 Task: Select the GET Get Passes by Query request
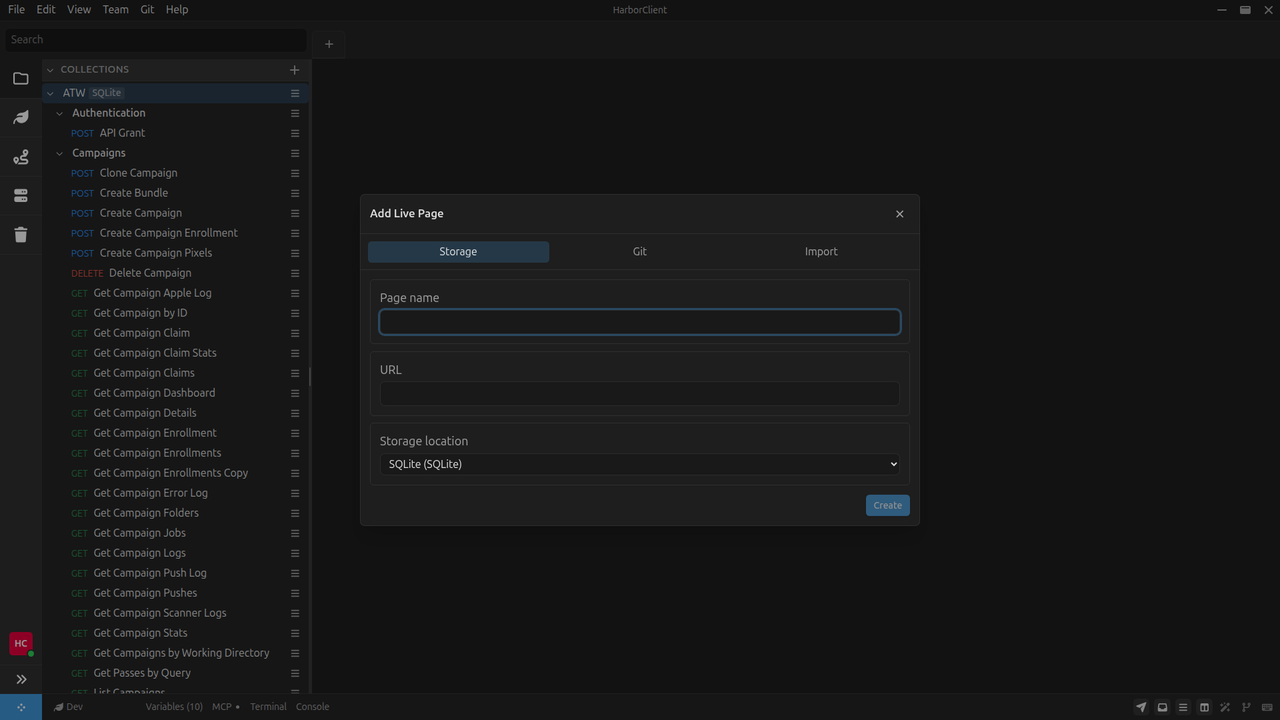click(176, 673)
